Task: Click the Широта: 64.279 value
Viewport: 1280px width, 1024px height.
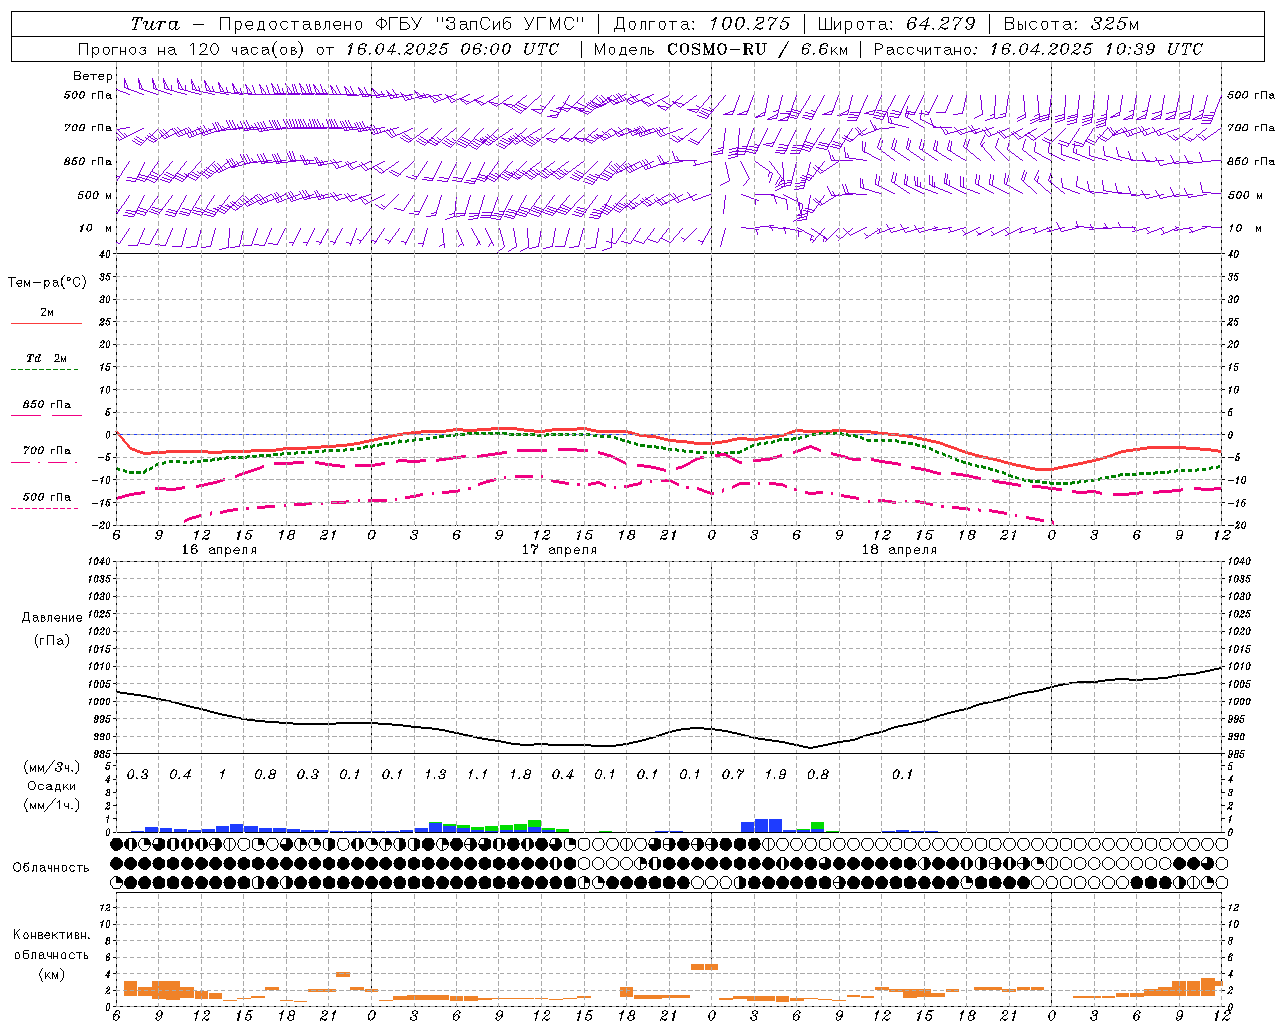Action: point(896,24)
